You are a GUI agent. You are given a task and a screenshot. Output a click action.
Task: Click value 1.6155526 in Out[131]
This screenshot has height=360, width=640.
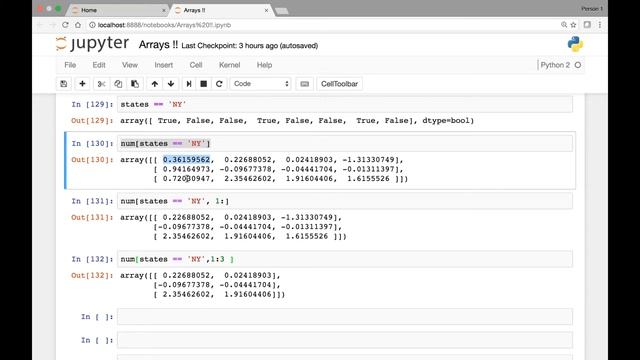[307, 236]
